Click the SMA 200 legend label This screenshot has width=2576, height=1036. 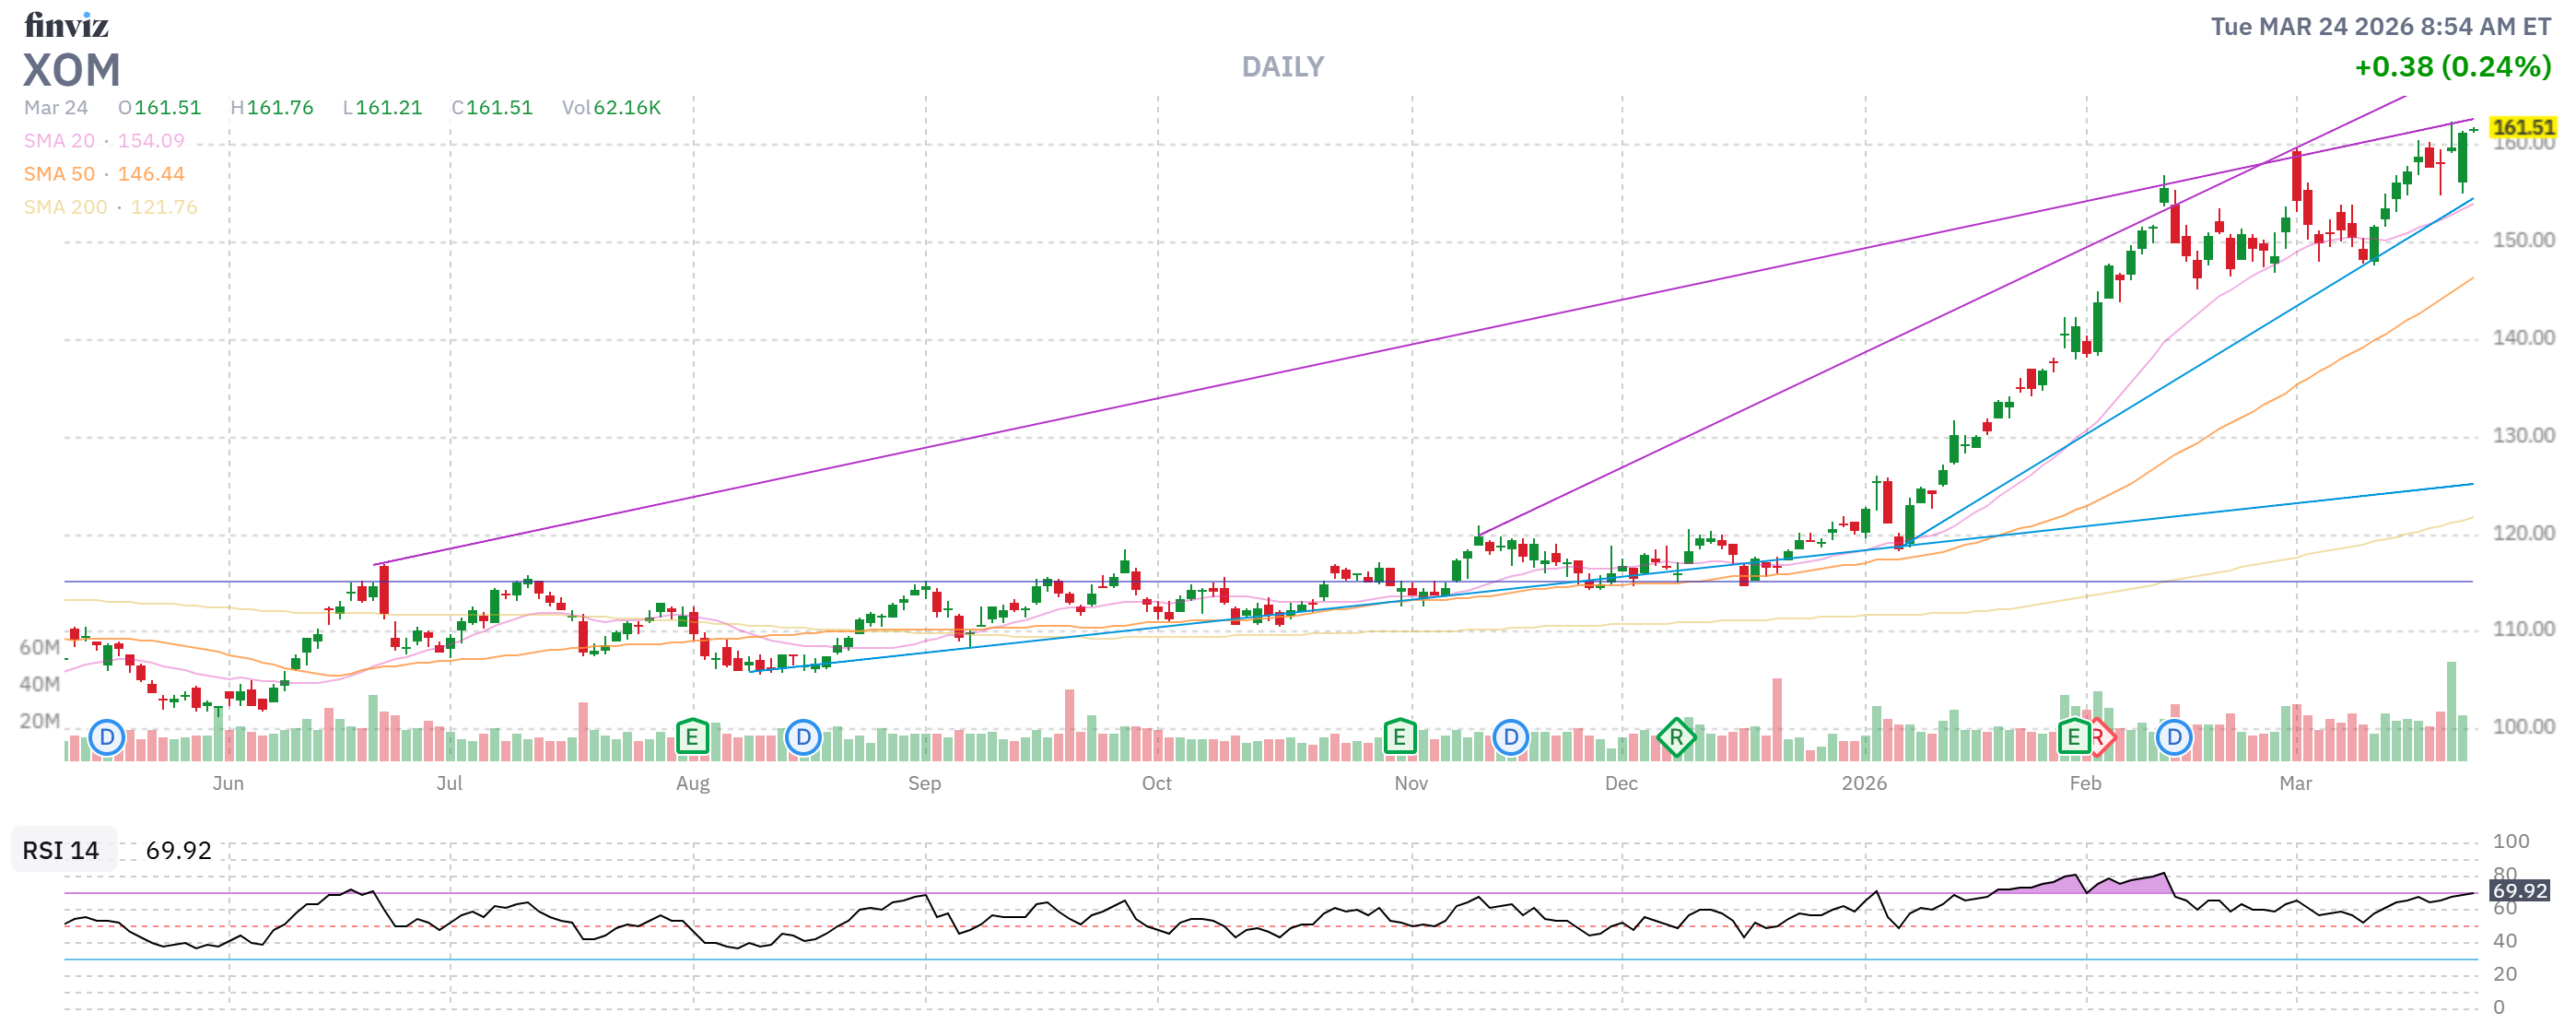pyautogui.click(x=65, y=207)
